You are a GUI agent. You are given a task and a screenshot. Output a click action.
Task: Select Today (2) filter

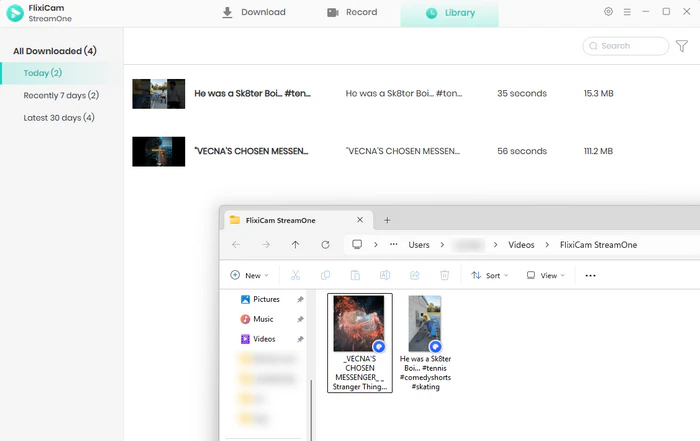[61, 73]
